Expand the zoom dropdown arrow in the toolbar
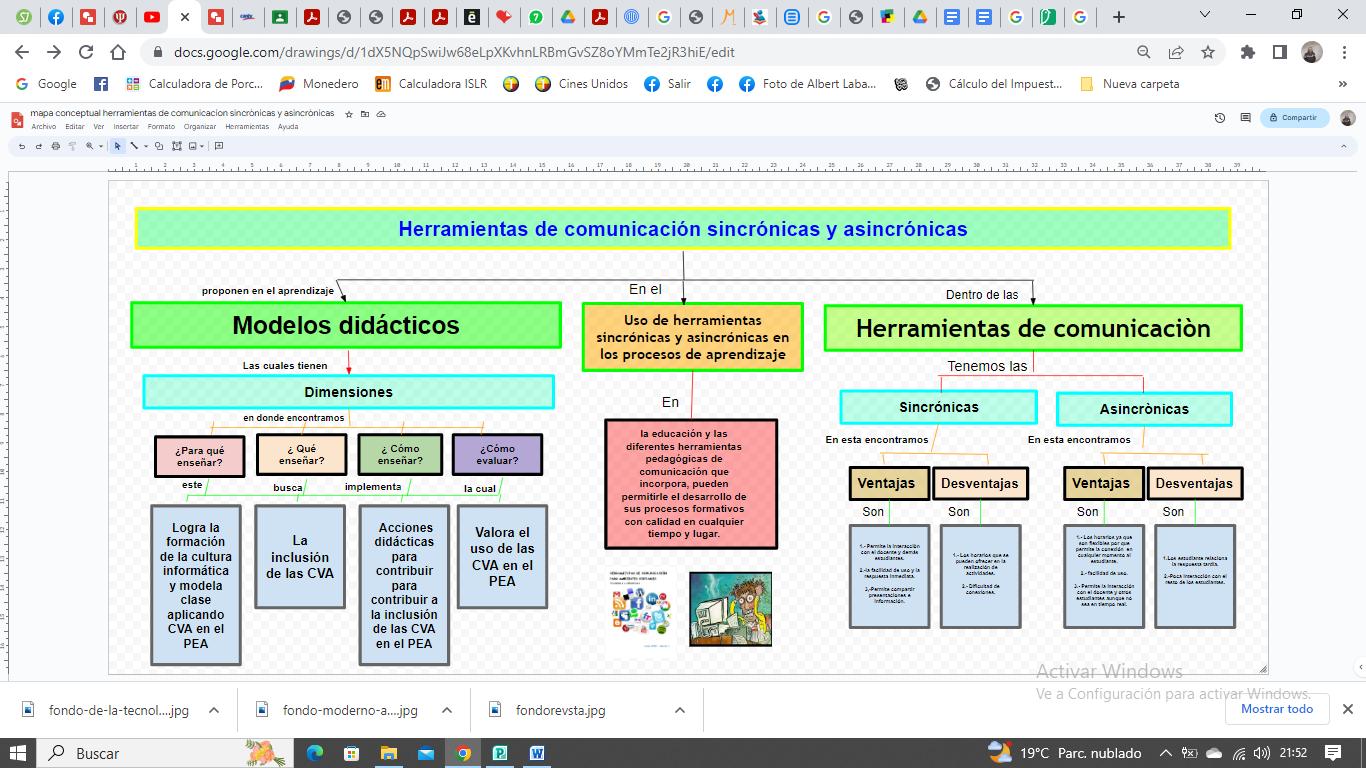1366x768 pixels. (x=100, y=147)
